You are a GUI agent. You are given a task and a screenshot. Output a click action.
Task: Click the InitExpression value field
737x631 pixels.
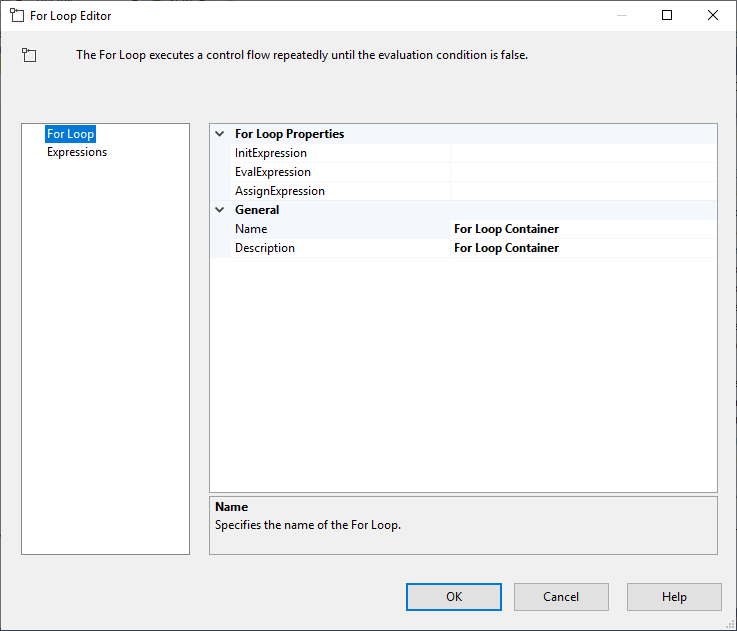(x=583, y=153)
